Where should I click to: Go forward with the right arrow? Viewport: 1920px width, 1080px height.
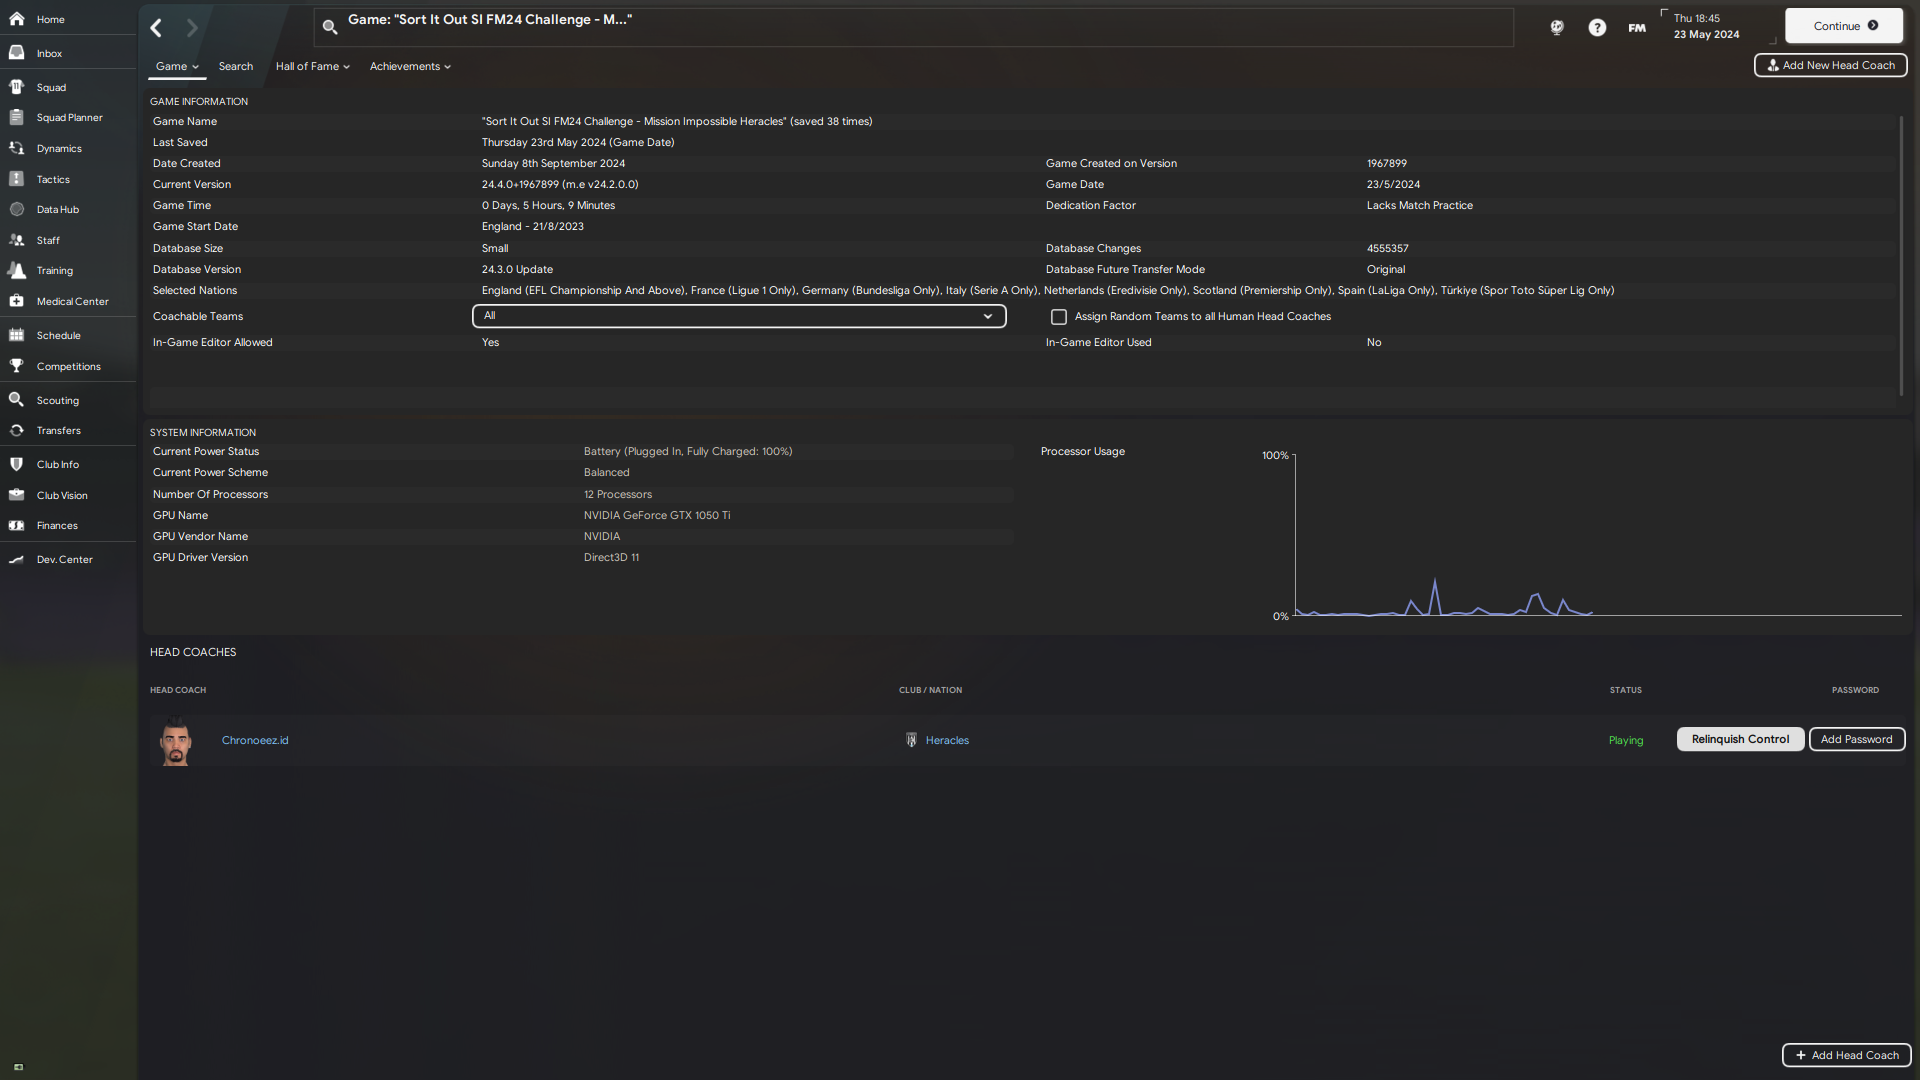click(192, 28)
